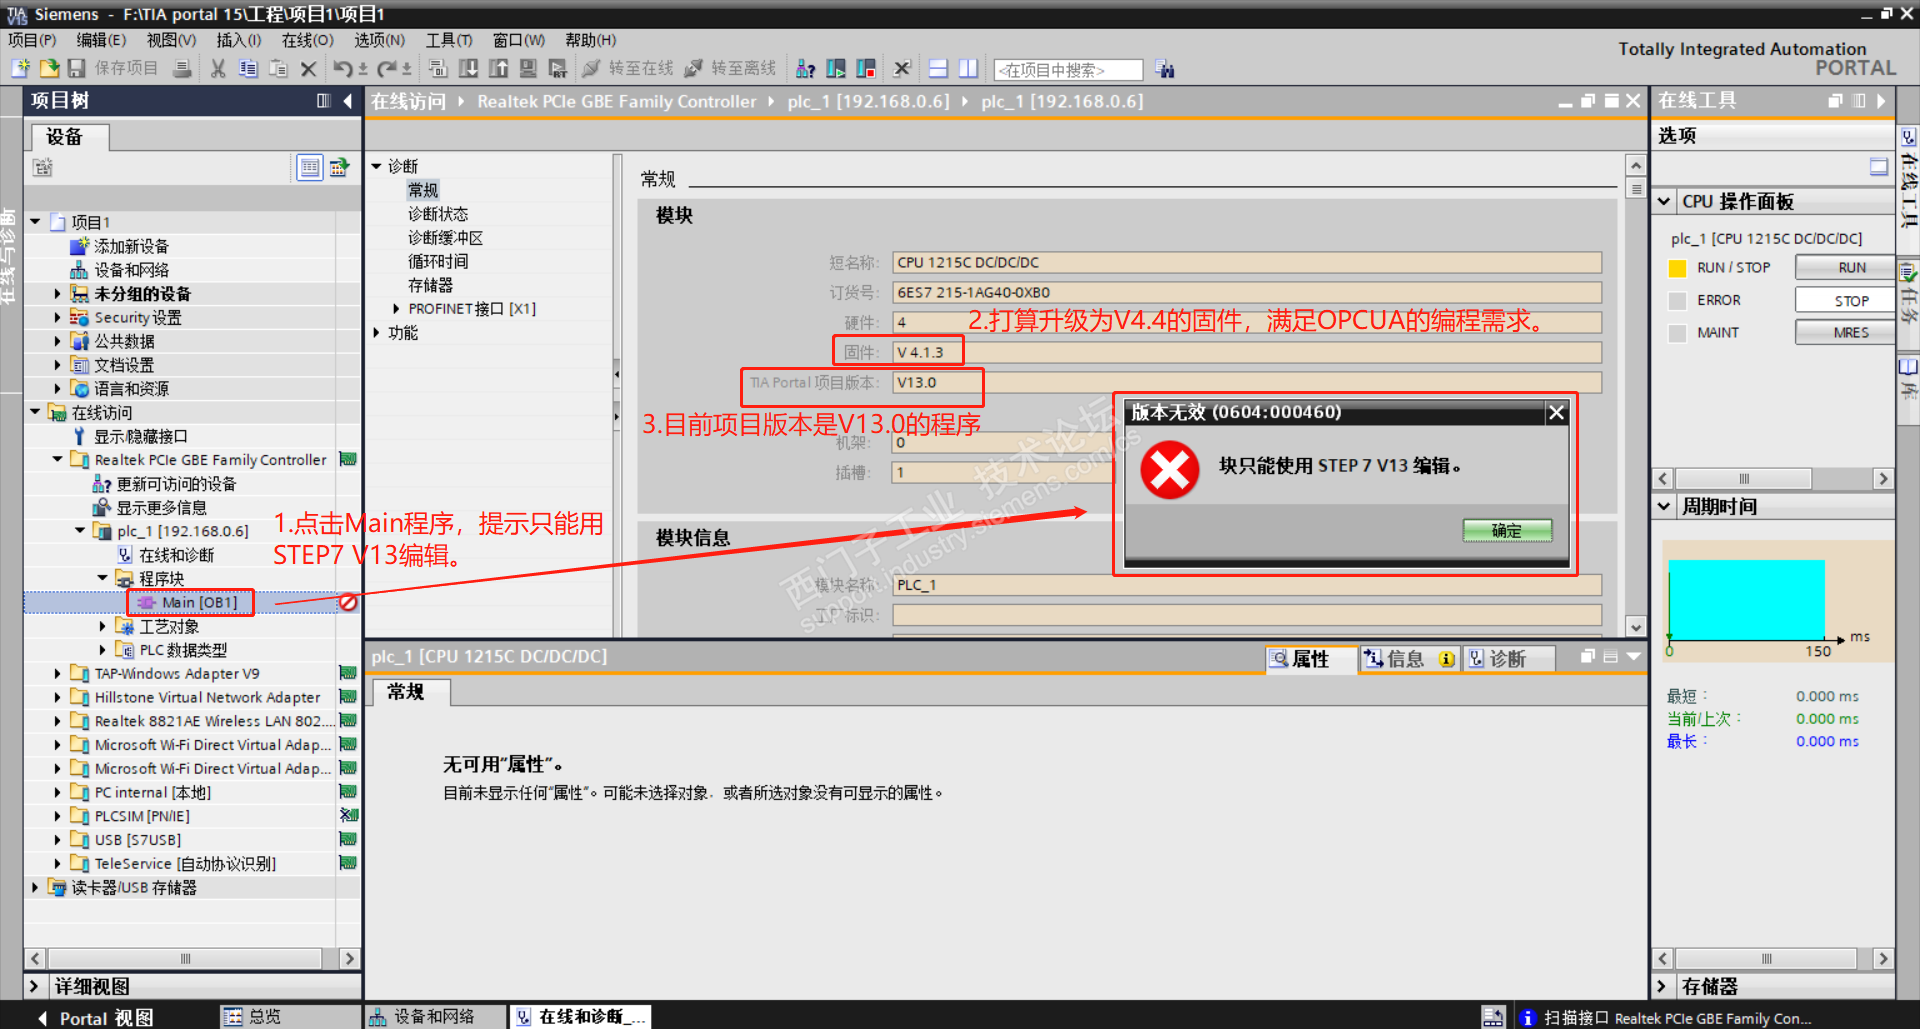Viewport: 1920px width, 1029px height.
Task: Click the project tree overview toggle icon
Action: click(x=310, y=167)
